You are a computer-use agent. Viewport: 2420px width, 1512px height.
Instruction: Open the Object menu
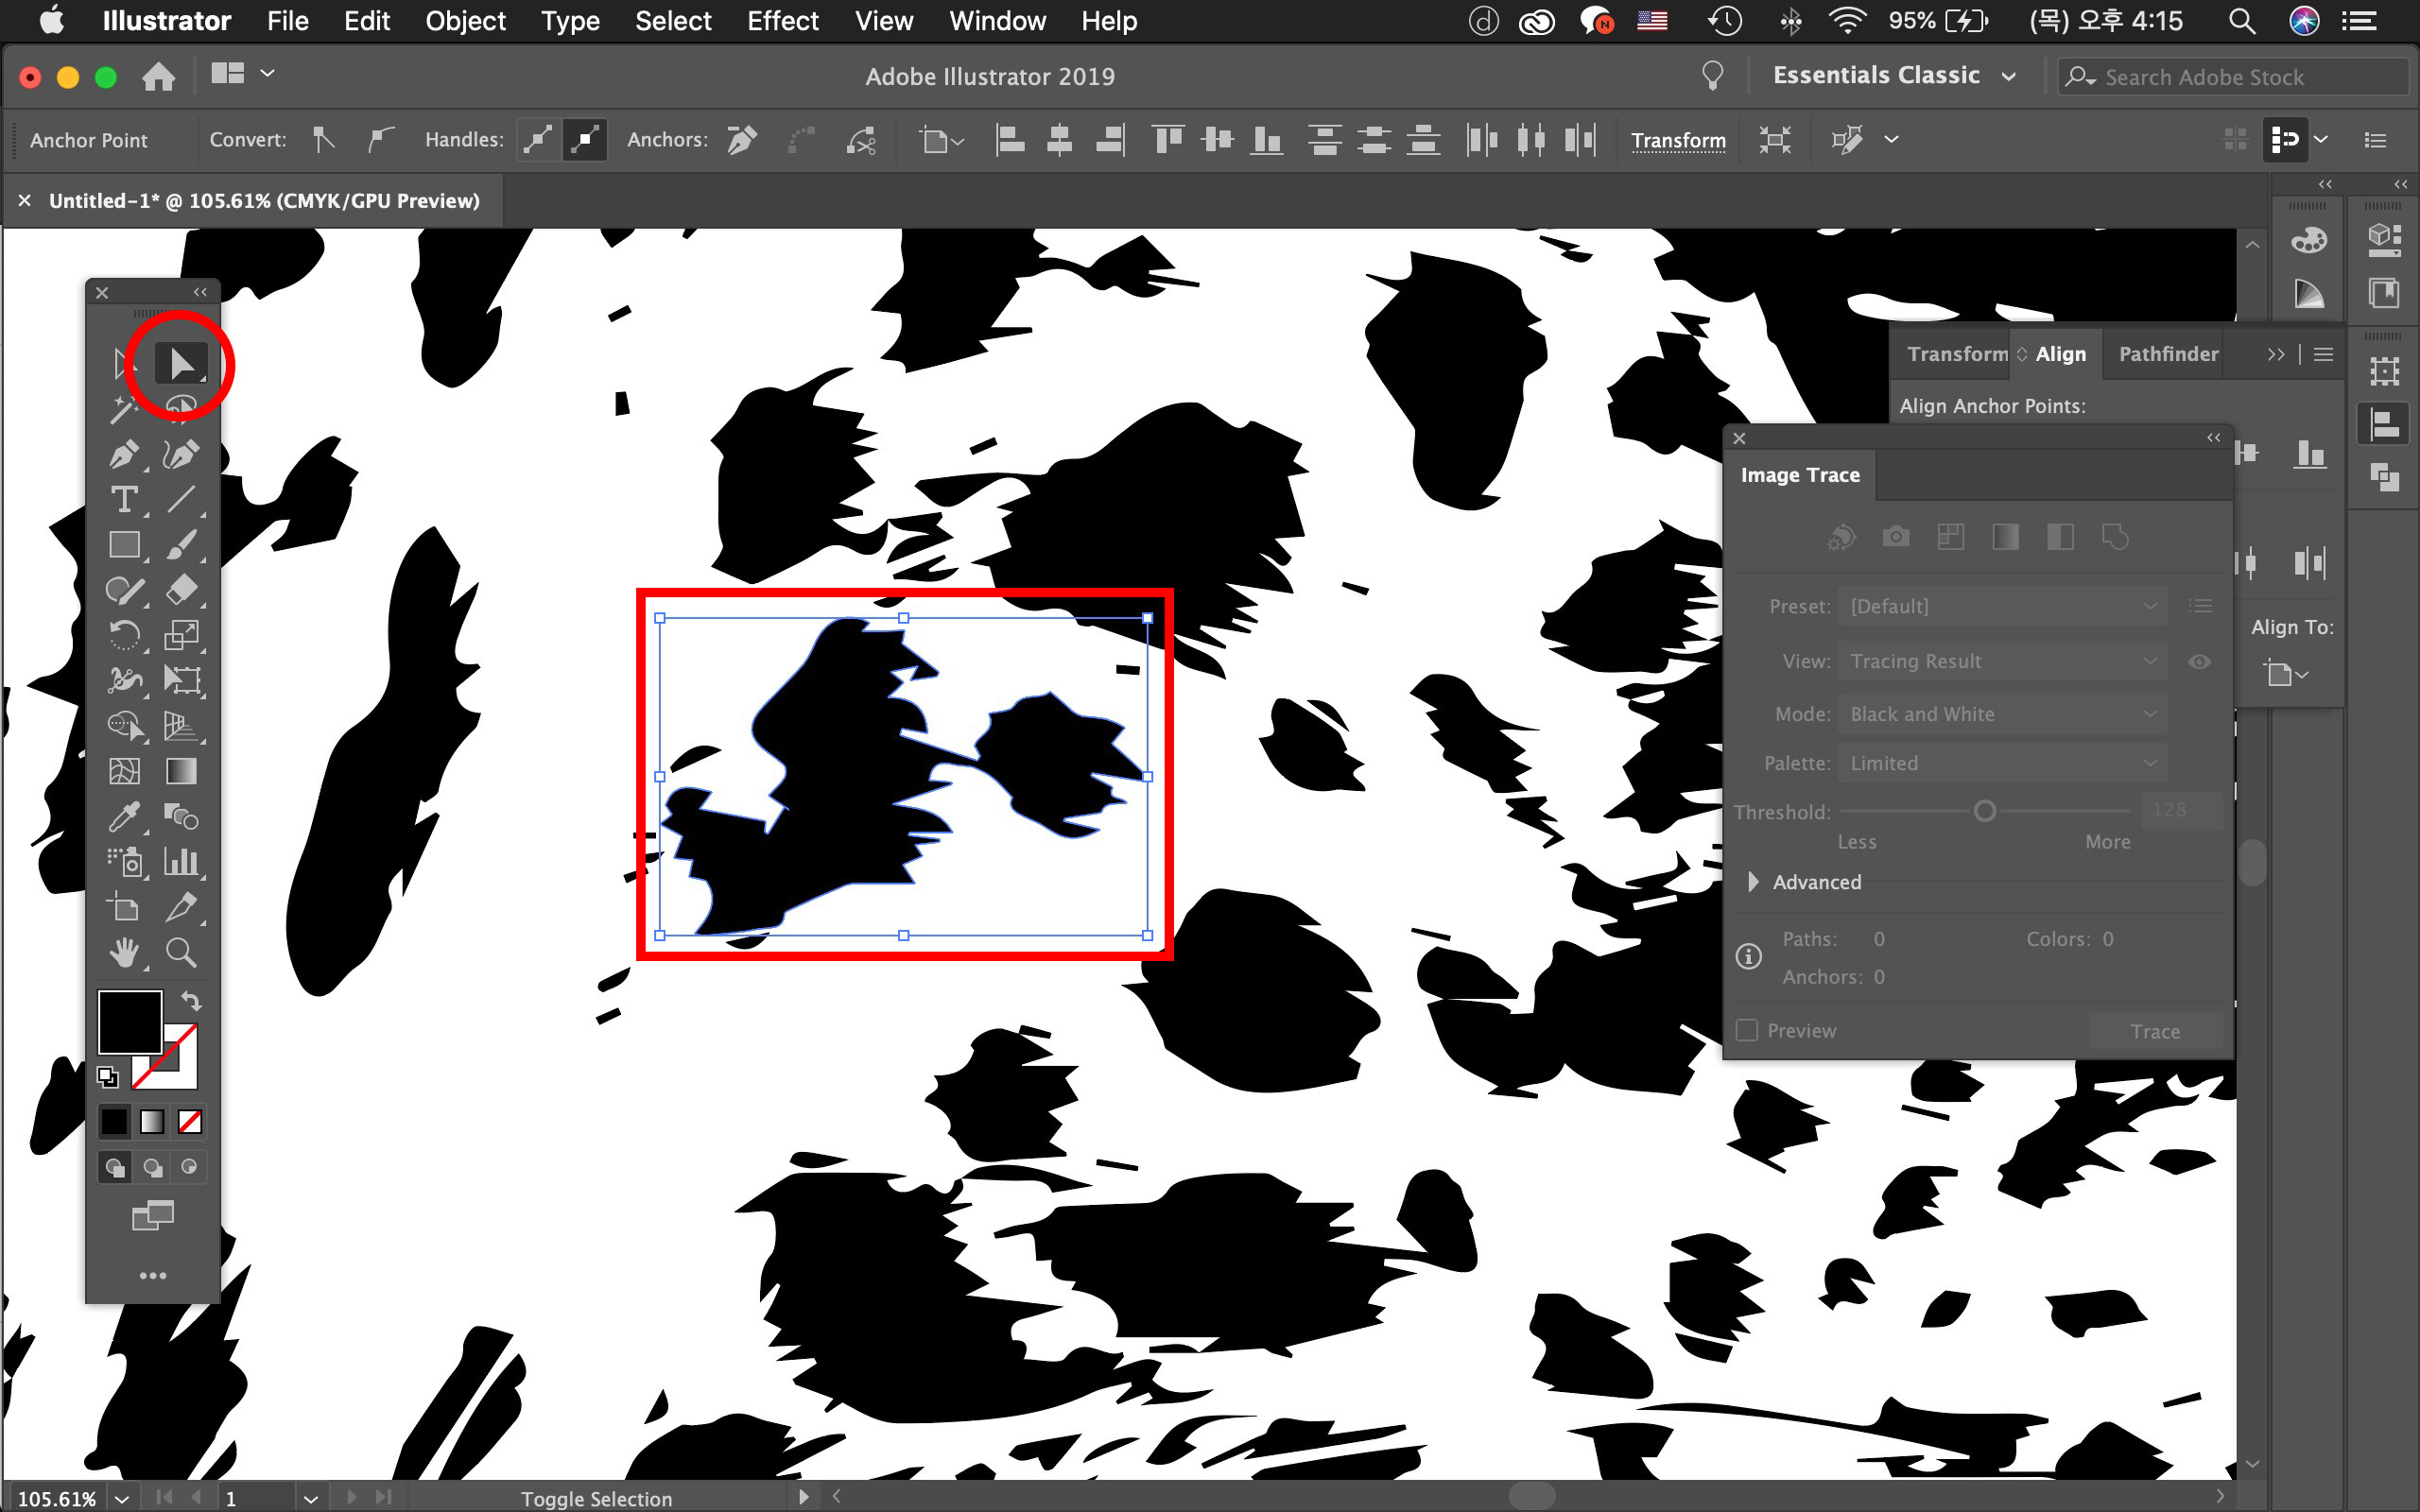(x=465, y=21)
